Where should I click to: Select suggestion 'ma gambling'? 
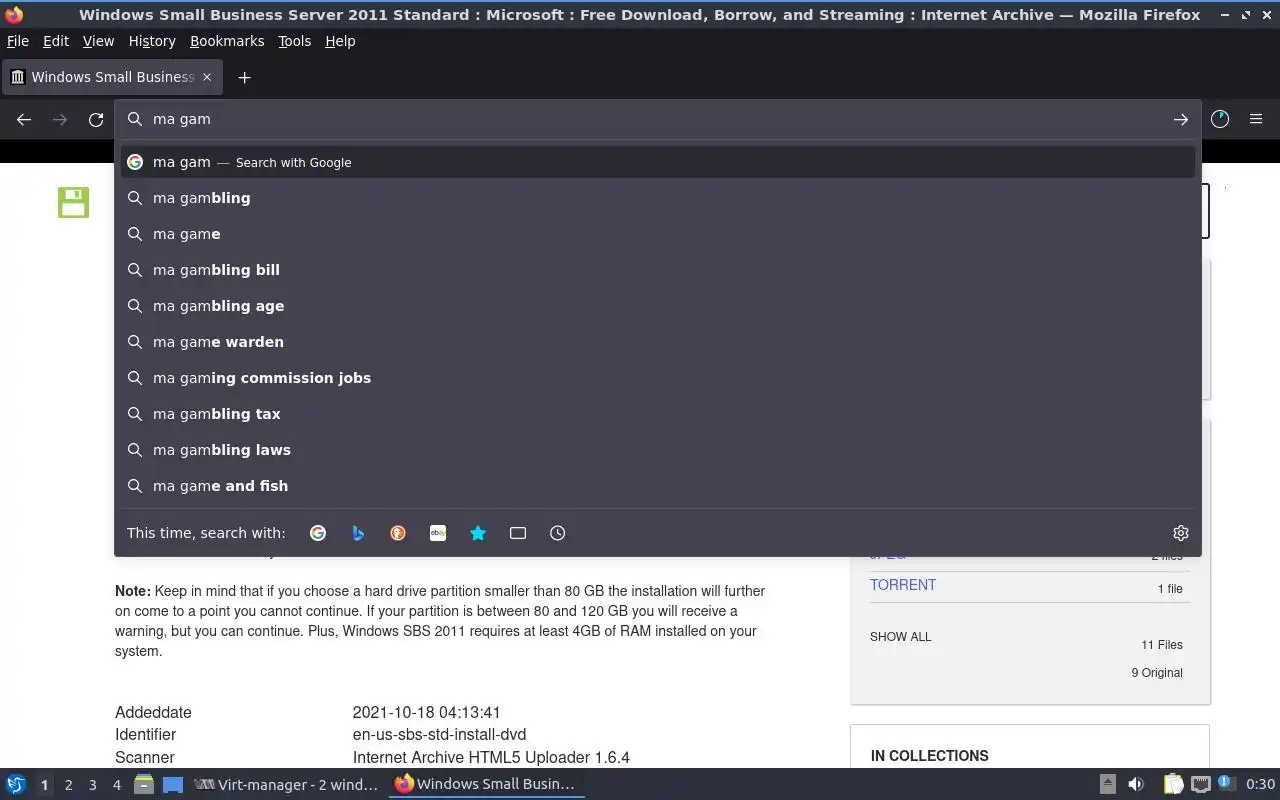(658, 198)
